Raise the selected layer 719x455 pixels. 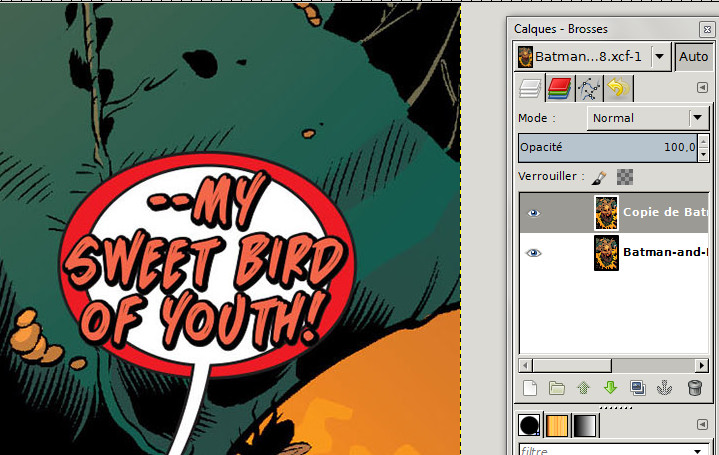tap(583, 388)
